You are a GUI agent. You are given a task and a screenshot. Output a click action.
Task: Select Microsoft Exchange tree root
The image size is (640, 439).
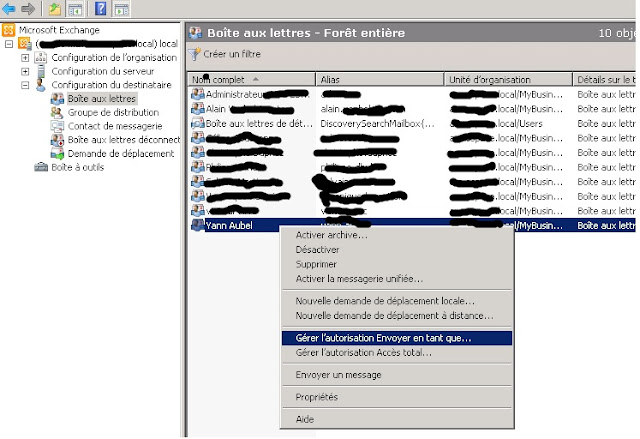(59, 30)
